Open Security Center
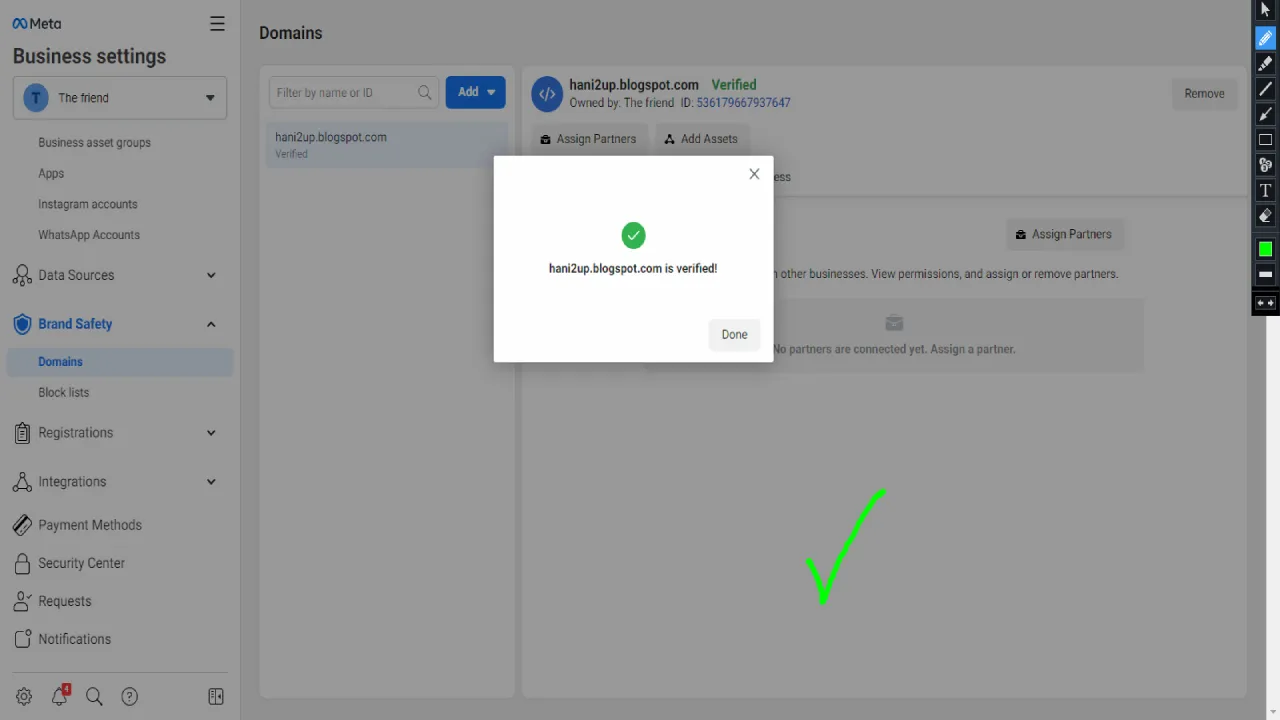The image size is (1280, 720). (81, 563)
